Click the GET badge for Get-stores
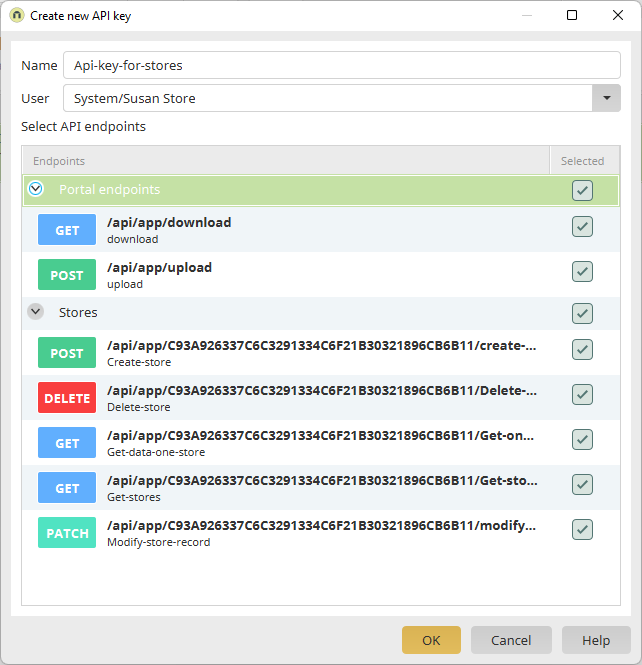 tap(67, 488)
